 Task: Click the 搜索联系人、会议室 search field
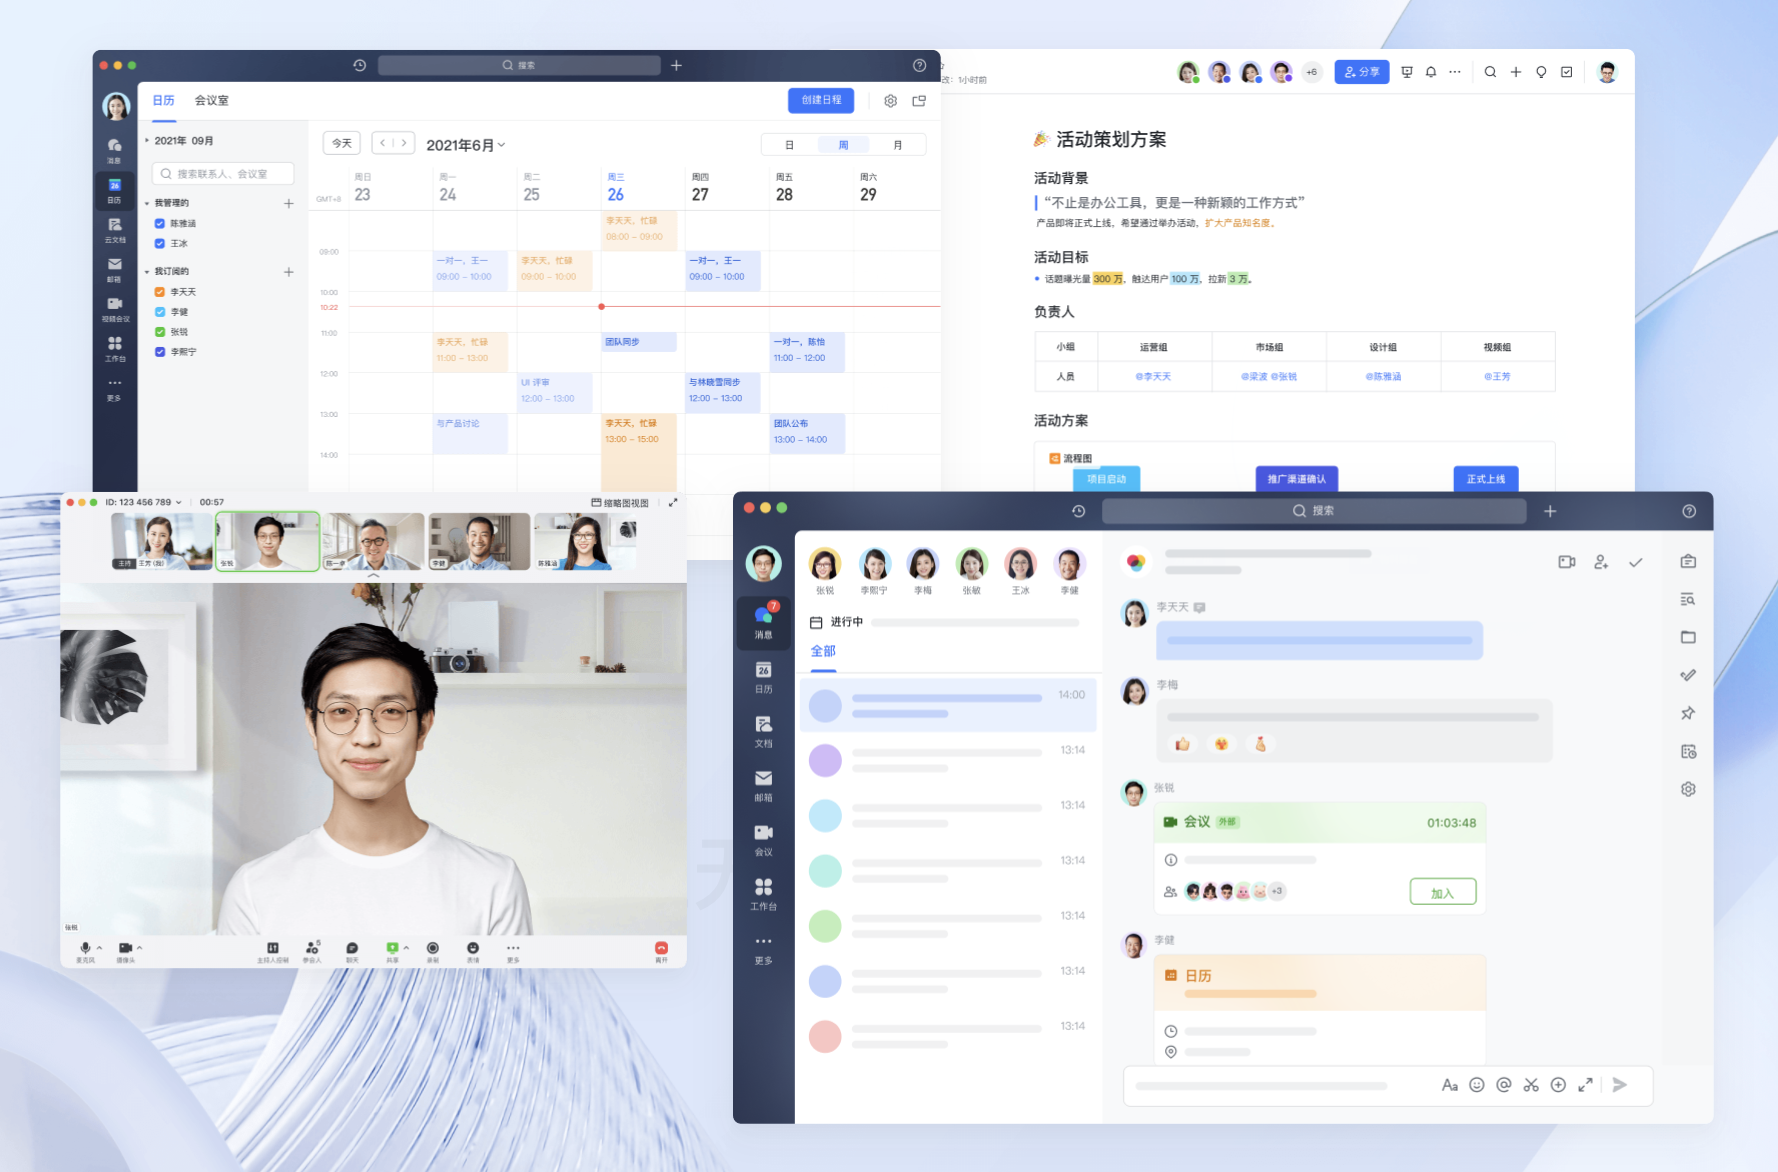tap(222, 172)
